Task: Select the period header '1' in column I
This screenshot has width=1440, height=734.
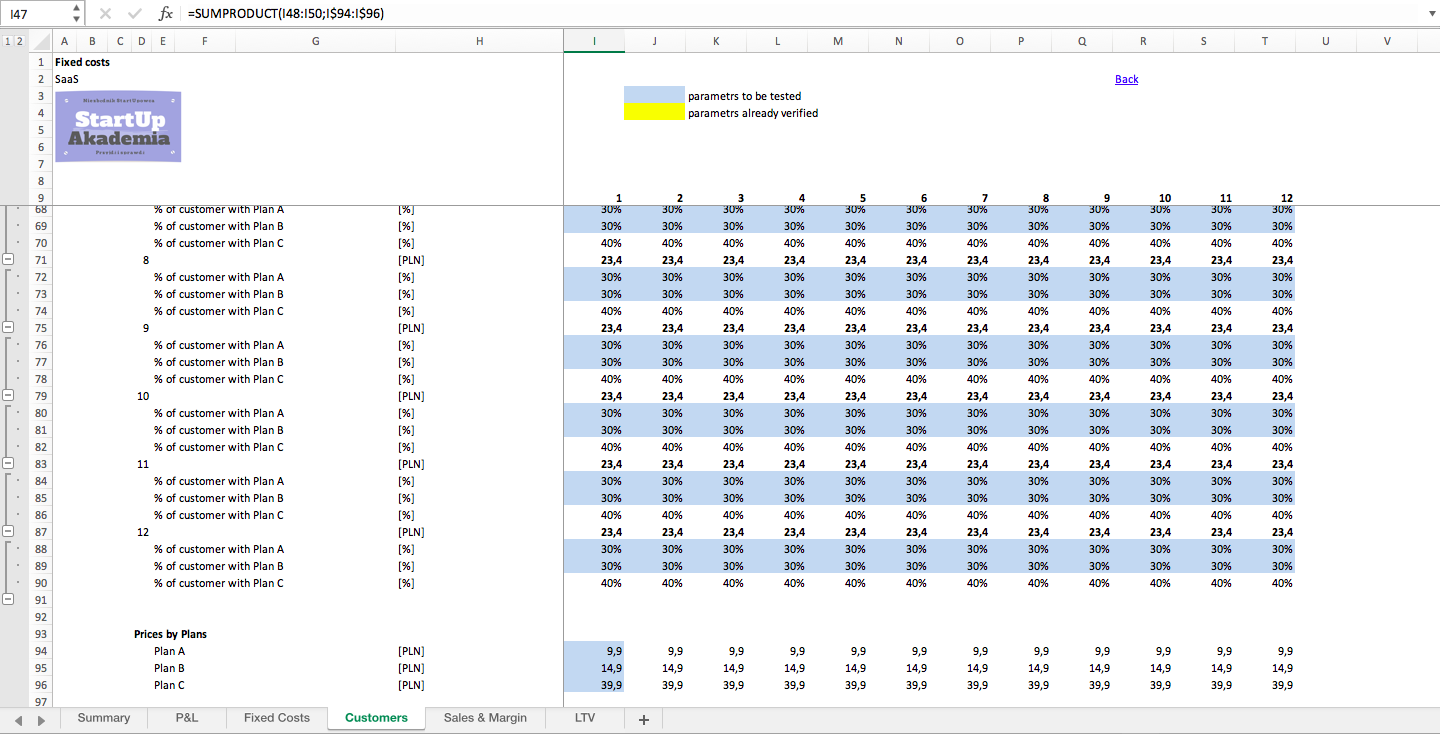Action: [x=619, y=198]
